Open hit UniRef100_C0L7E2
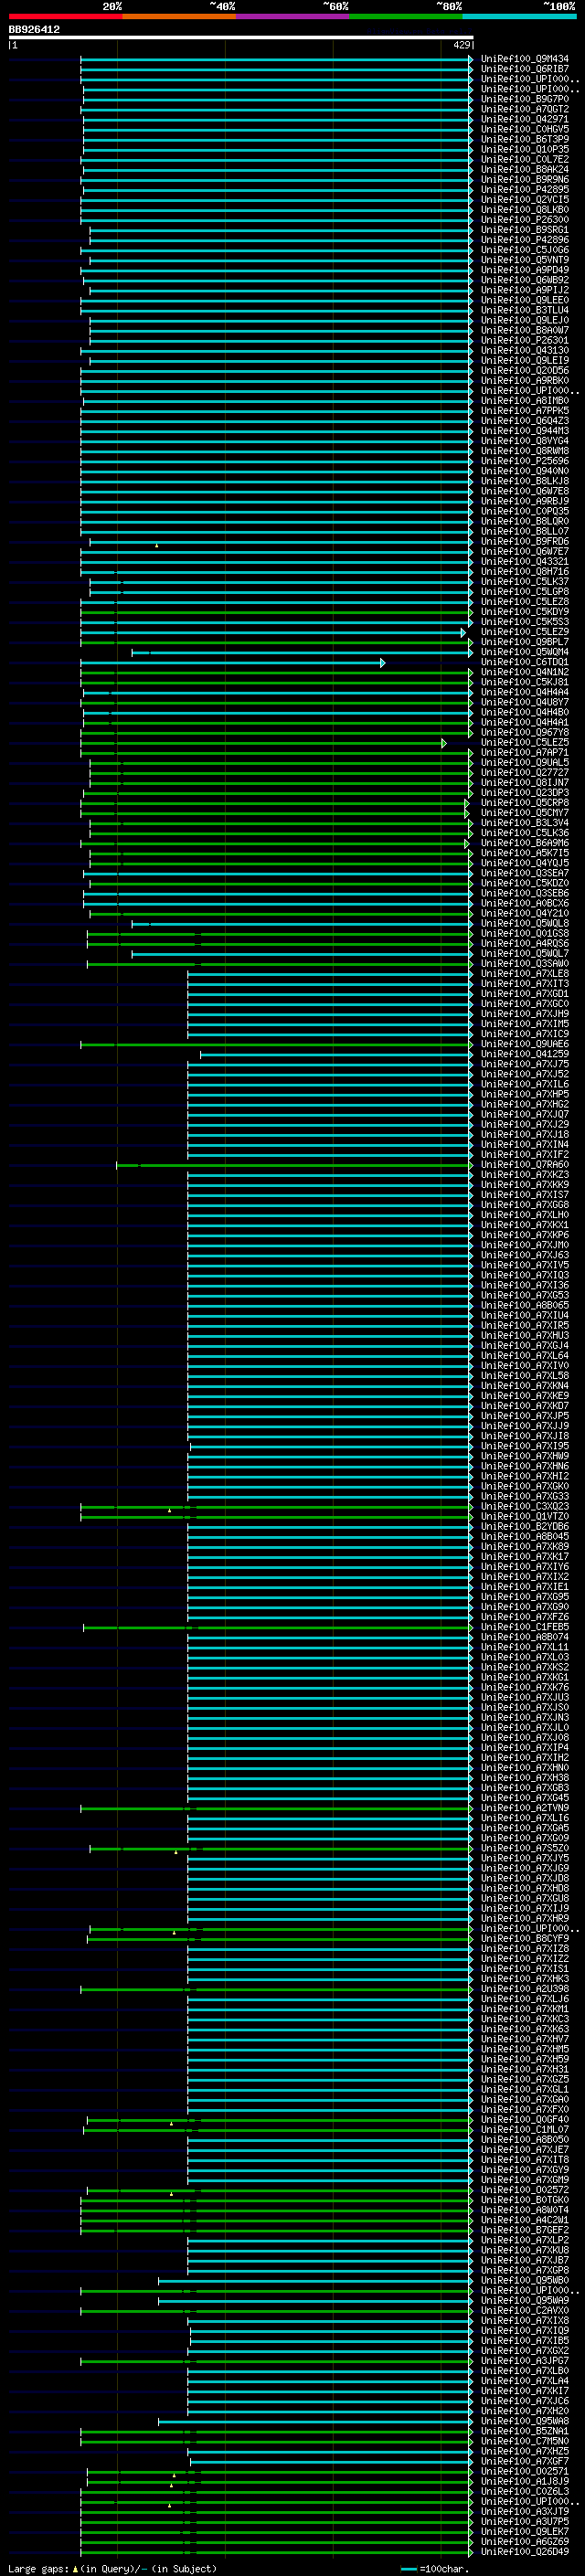Image resolution: width=585 pixels, height=2576 pixels. (525, 160)
